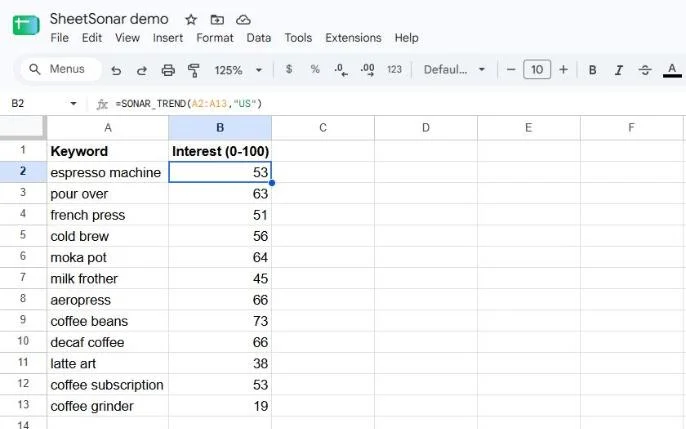
Task: Select the pour over cell
Action: coord(108,193)
